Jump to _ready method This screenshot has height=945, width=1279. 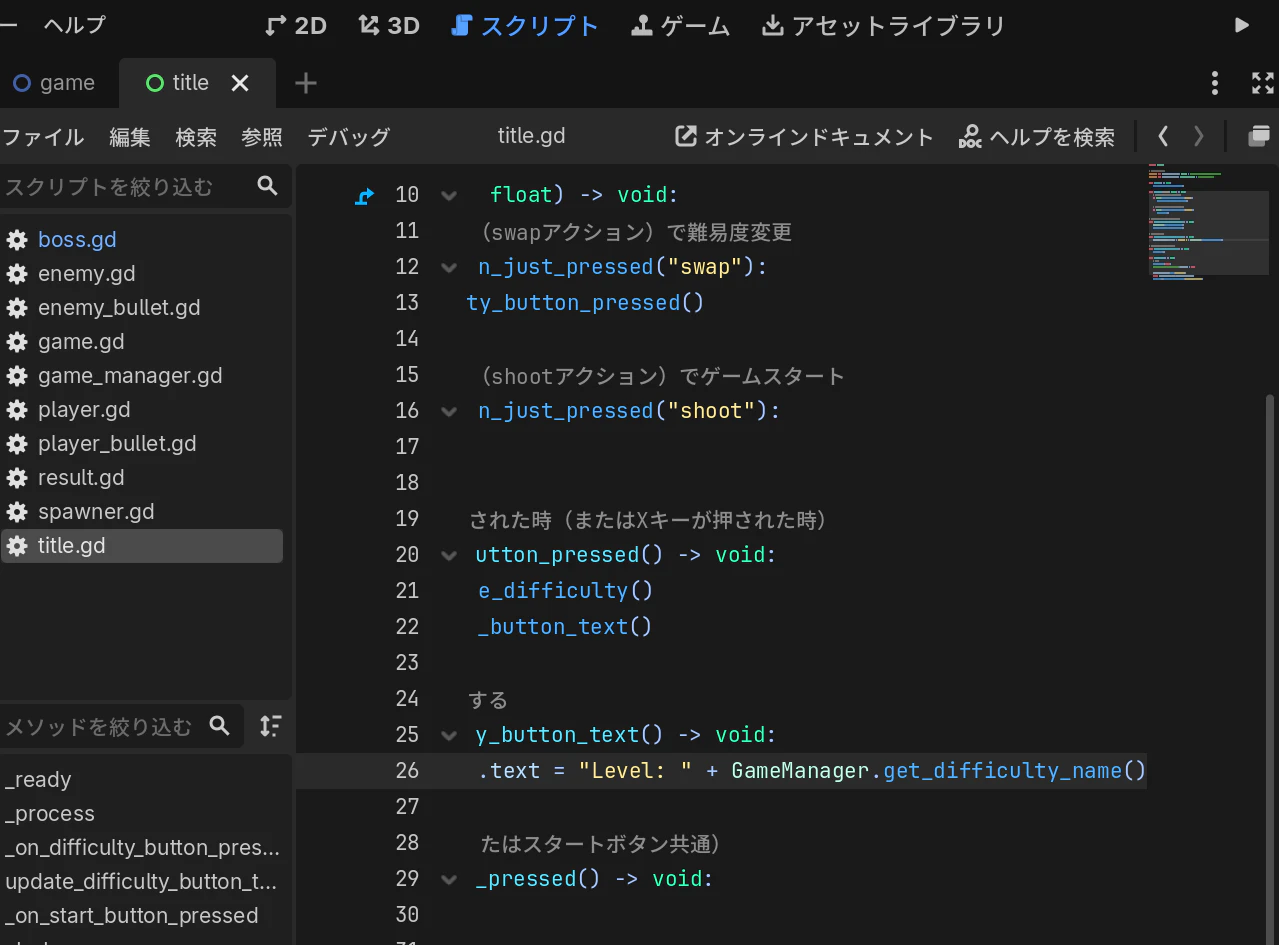click(38, 780)
